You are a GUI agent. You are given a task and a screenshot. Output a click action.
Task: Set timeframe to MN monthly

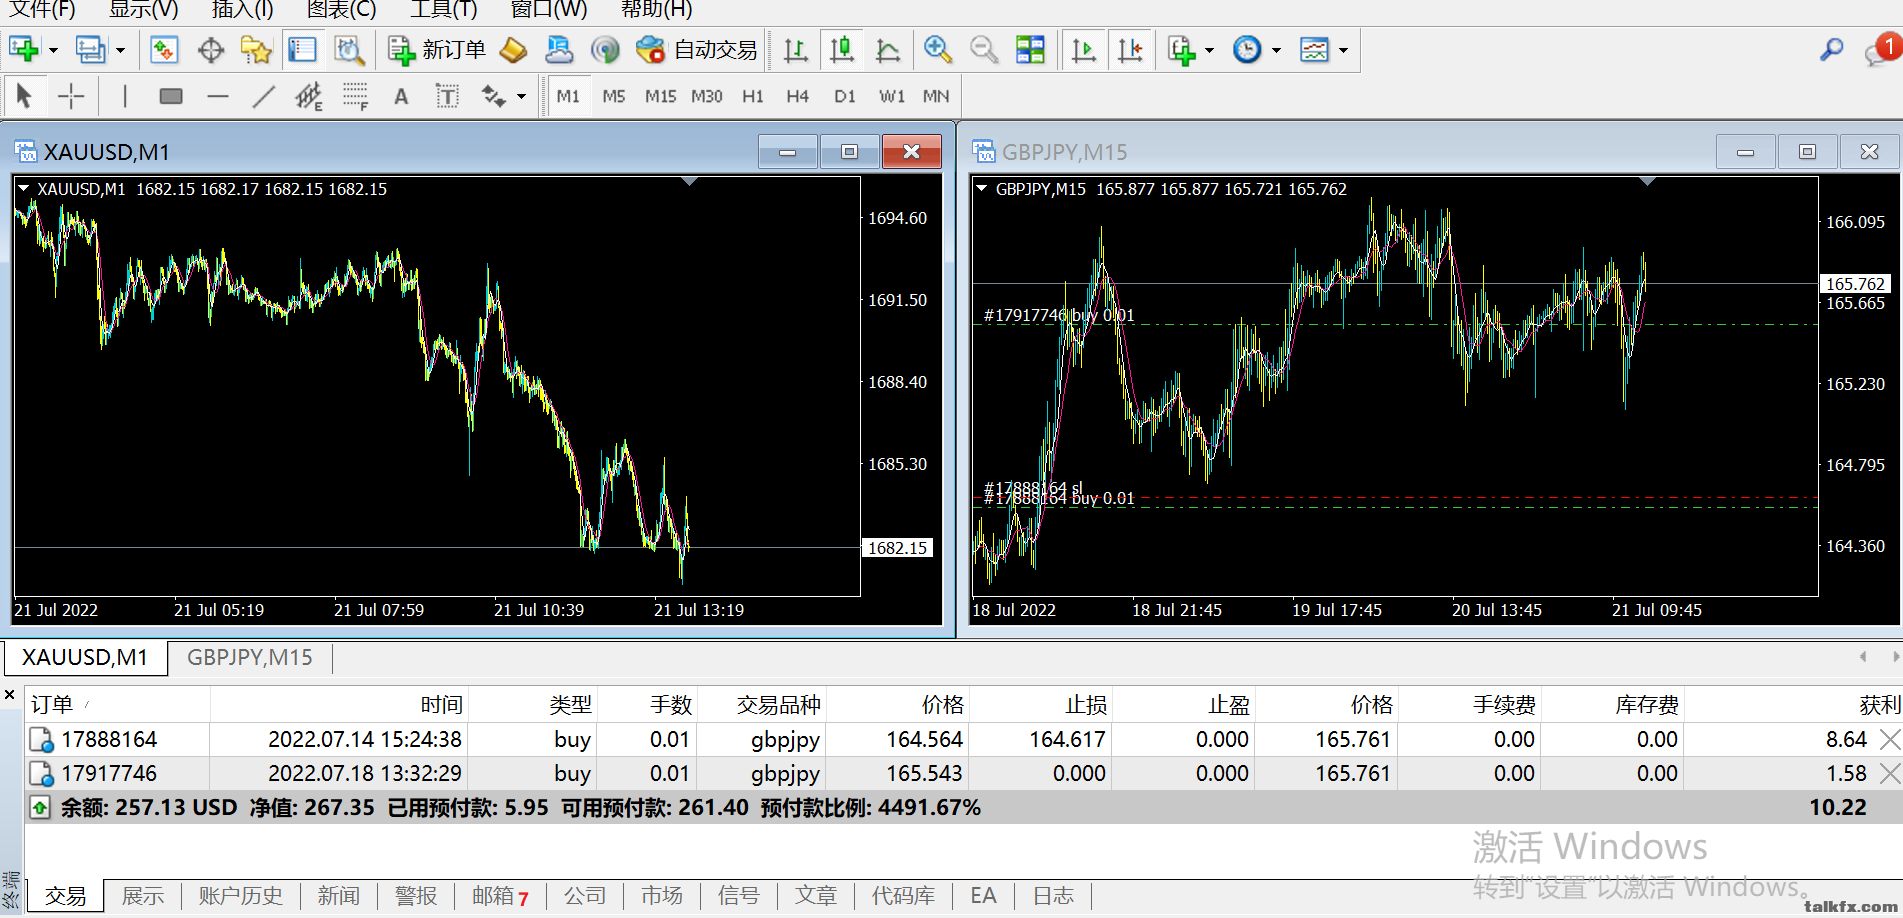(936, 96)
